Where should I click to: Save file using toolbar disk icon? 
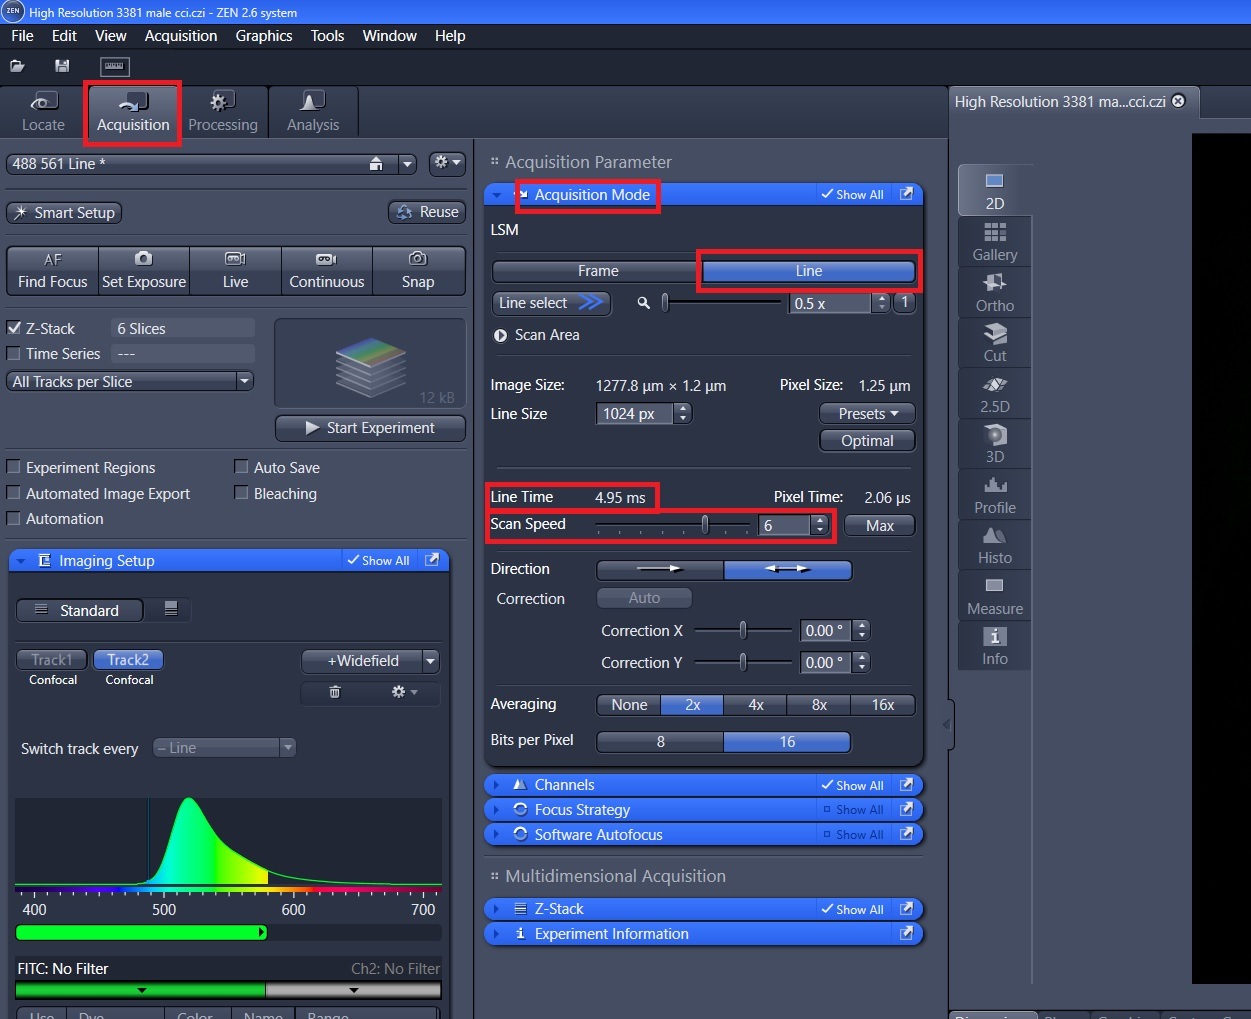pyautogui.click(x=62, y=66)
